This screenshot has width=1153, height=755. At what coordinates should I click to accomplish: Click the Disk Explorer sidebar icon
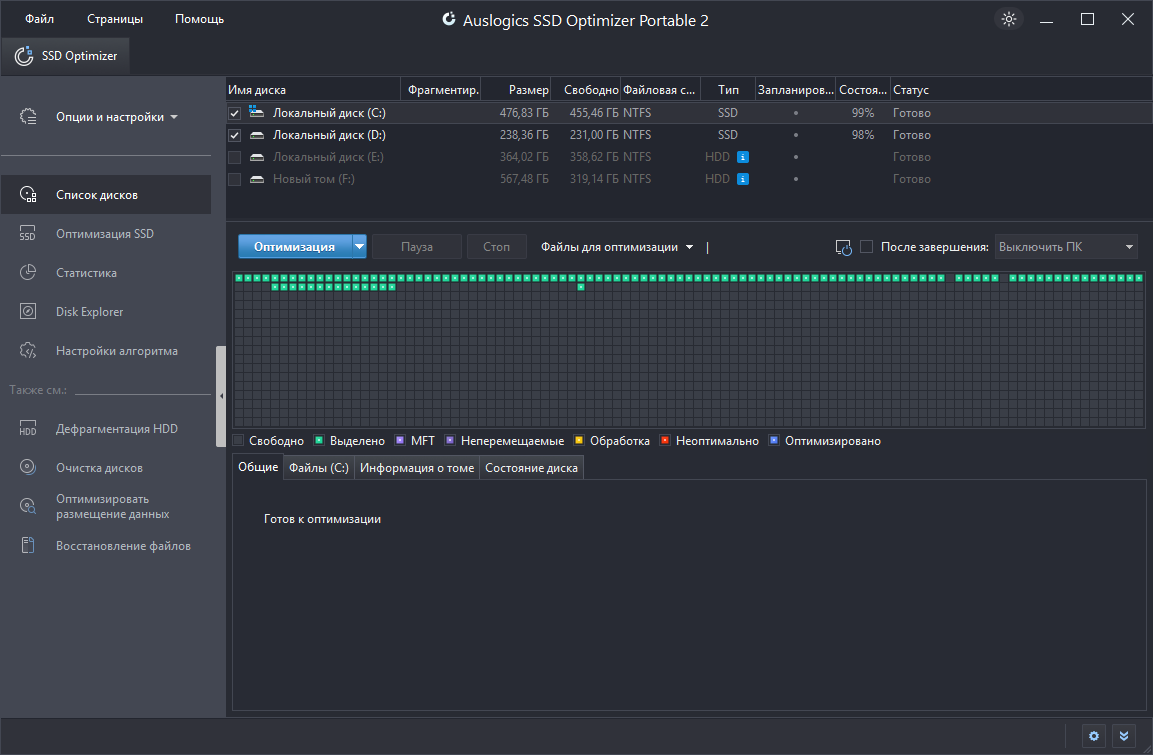[x=28, y=311]
